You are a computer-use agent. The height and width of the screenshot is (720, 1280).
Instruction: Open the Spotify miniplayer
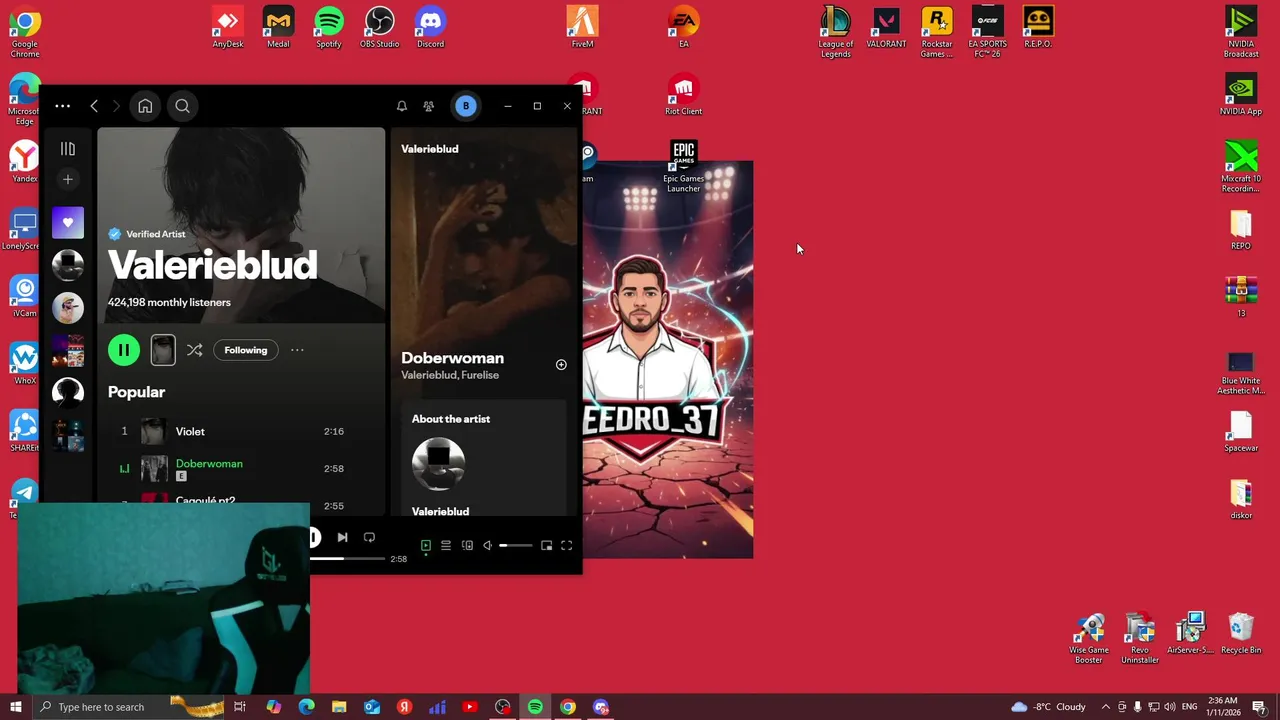546,546
